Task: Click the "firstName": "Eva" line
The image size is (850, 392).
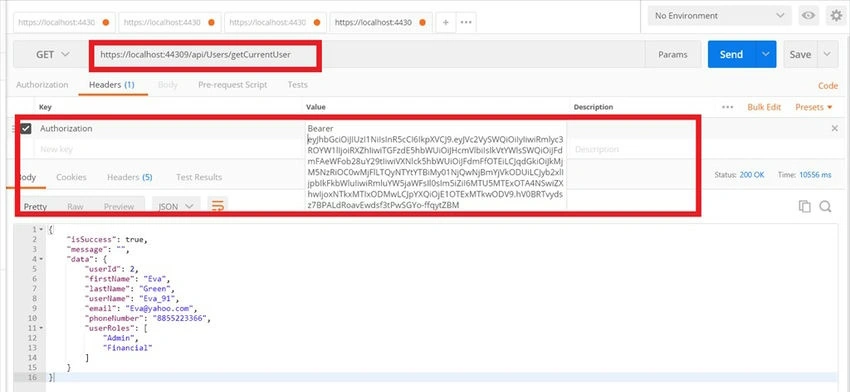Action: click(127, 279)
